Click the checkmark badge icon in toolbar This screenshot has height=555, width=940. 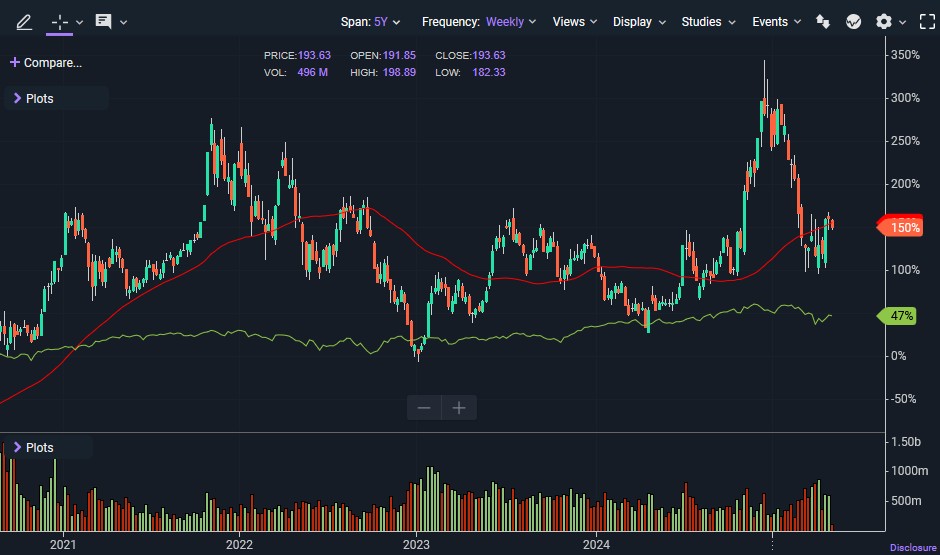(853, 21)
